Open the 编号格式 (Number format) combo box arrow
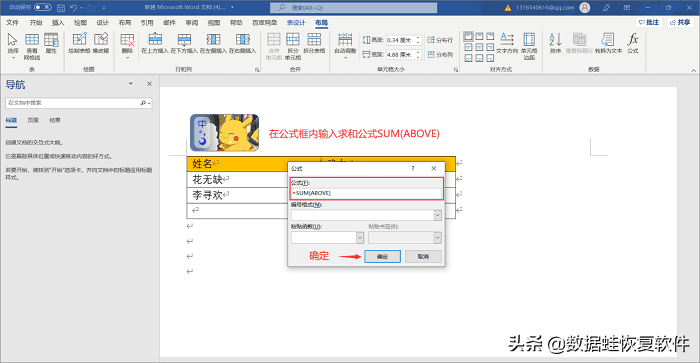Viewport: 700px width, 363px height. click(x=438, y=215)
